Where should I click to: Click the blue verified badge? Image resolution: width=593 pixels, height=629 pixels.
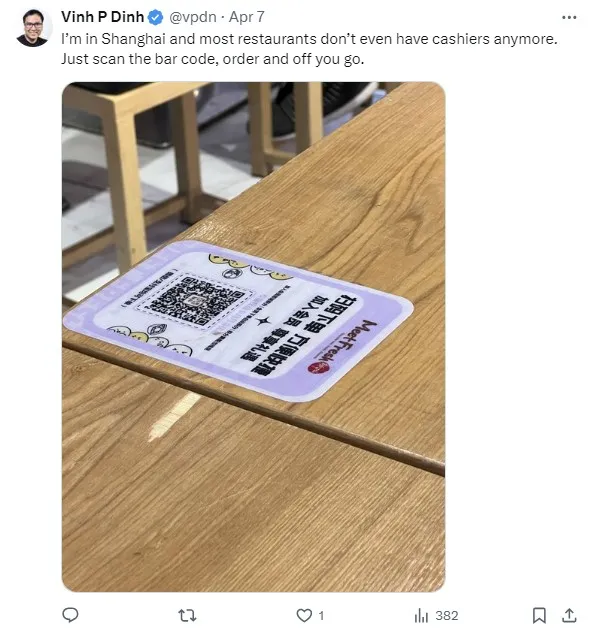(156, 17)
